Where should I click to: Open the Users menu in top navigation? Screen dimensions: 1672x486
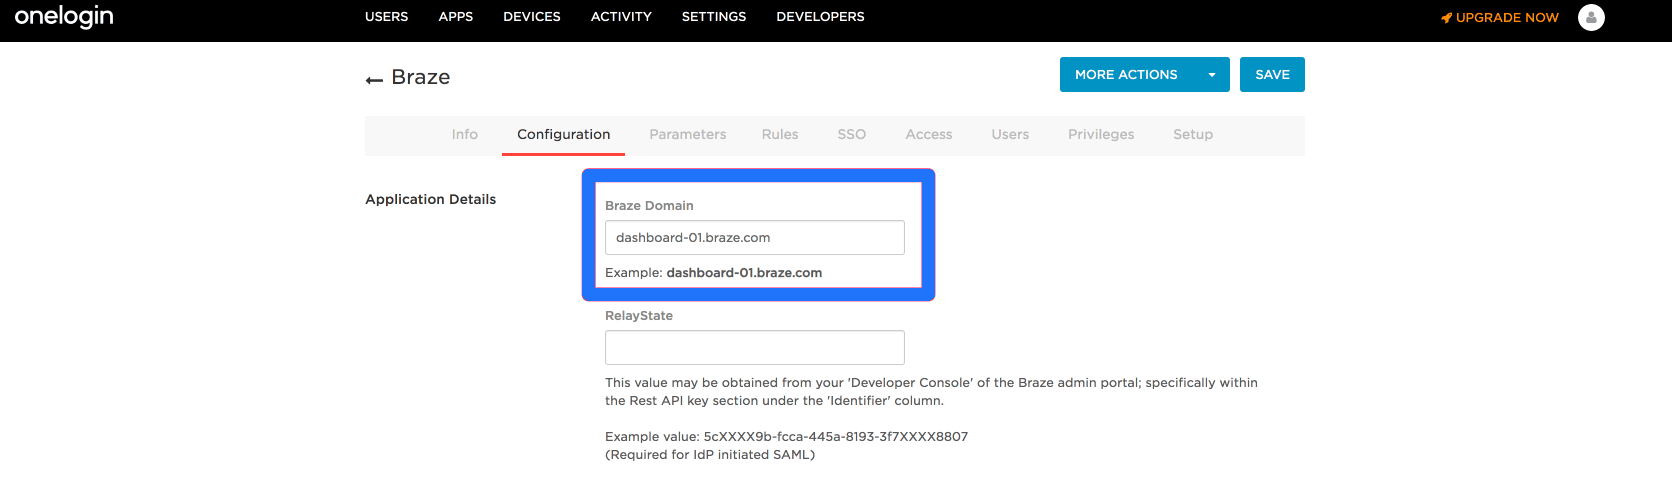point(386,17)
